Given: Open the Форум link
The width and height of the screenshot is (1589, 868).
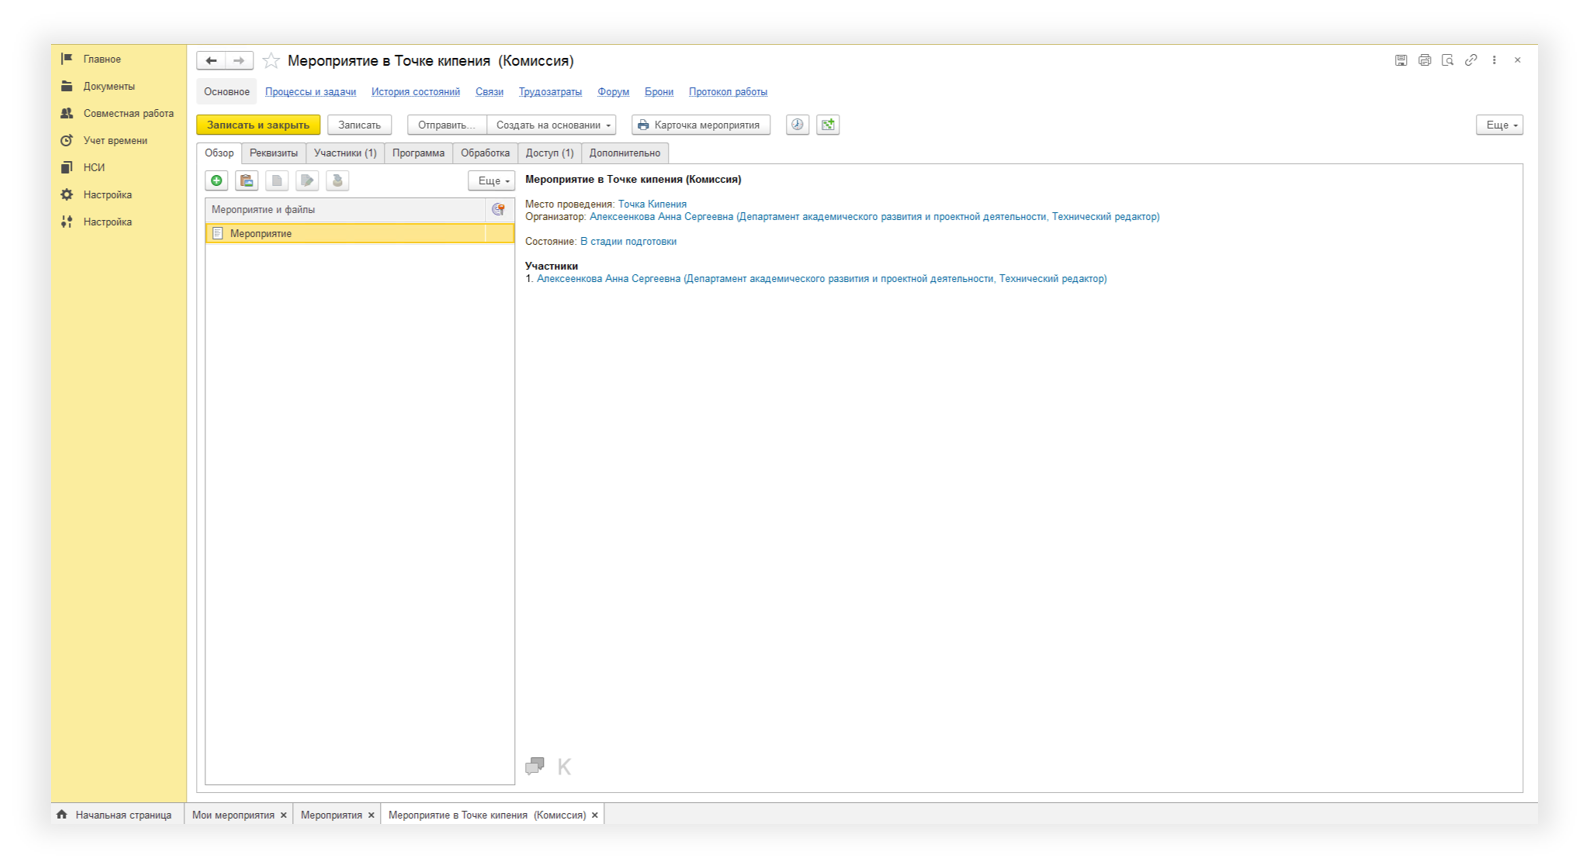Looking at the screenshot, I should click(613, 92).
